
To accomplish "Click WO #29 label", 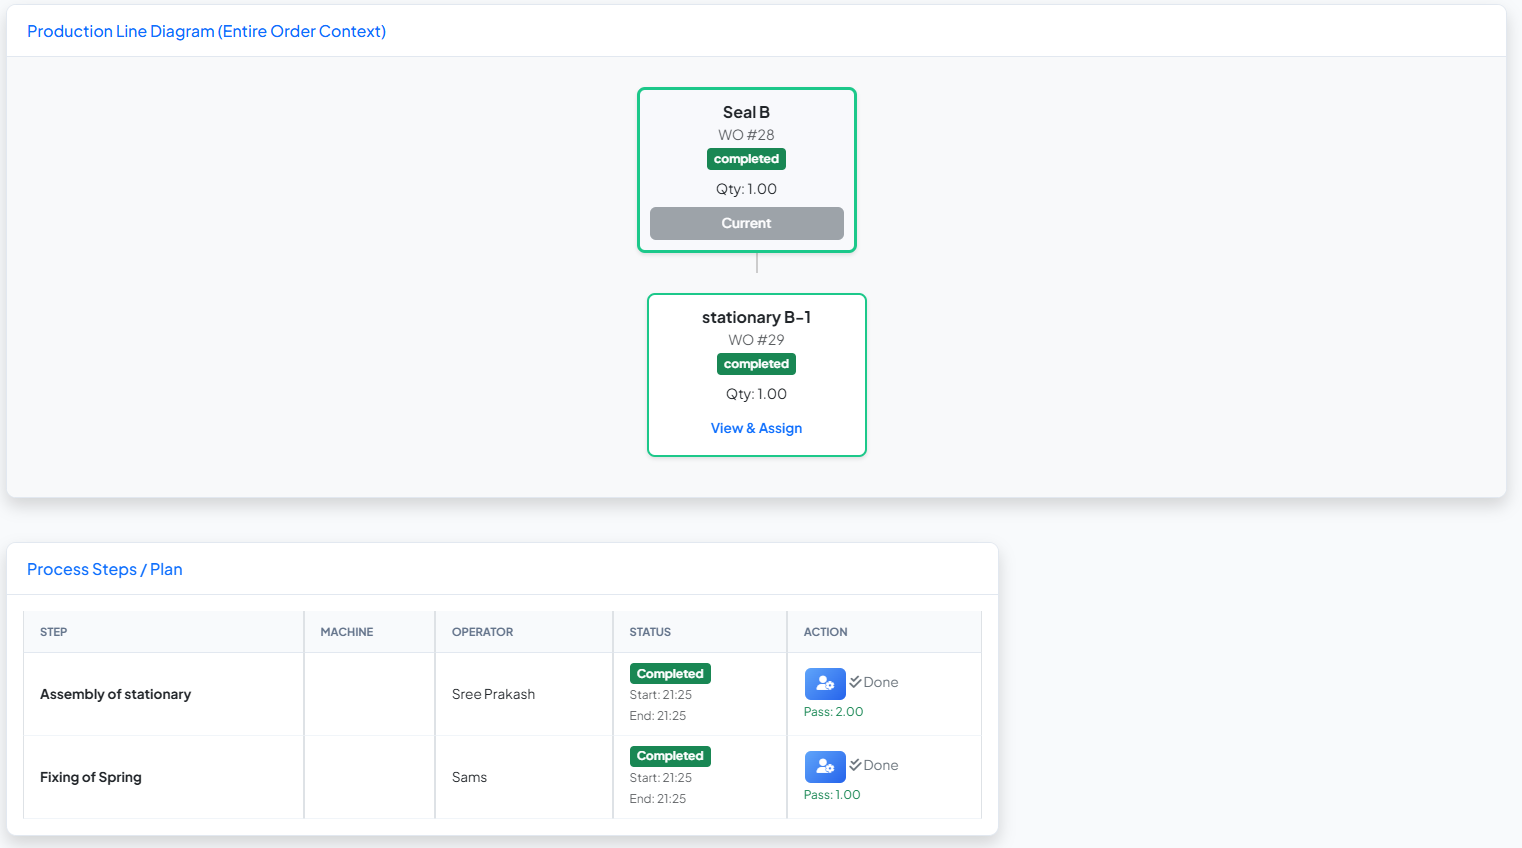I will click(756, 340).
